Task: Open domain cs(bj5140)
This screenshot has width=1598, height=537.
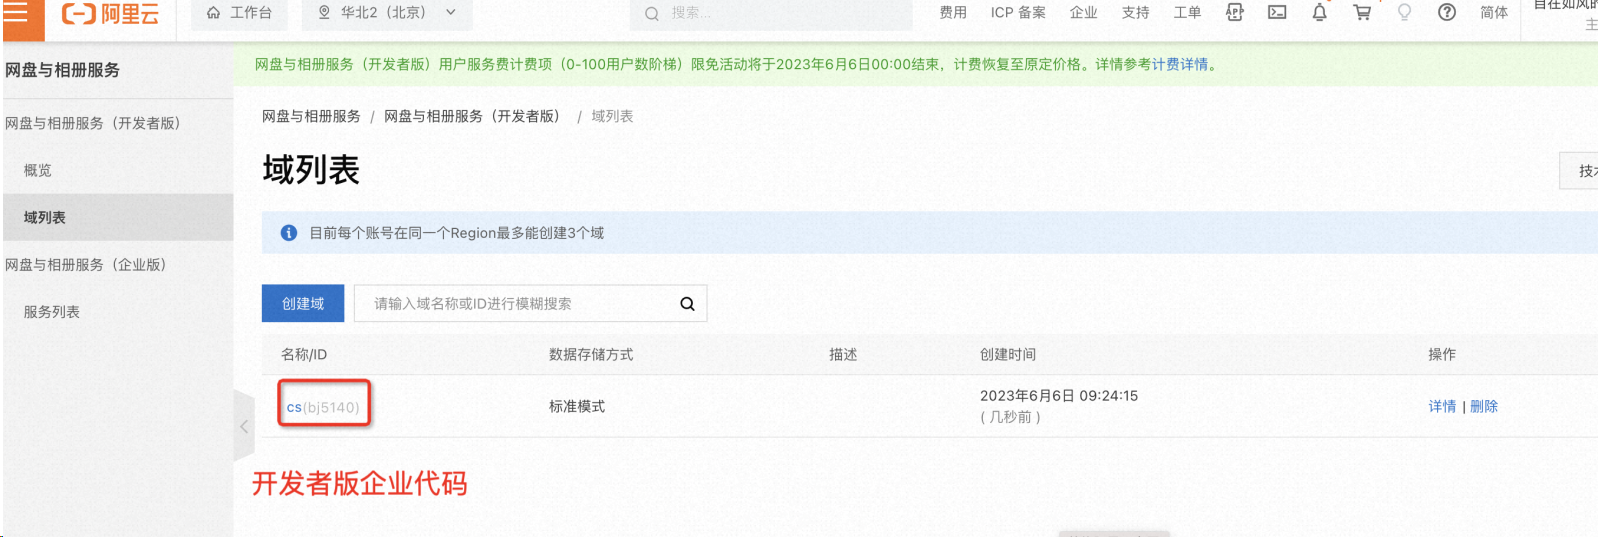Action: point(323,407)
